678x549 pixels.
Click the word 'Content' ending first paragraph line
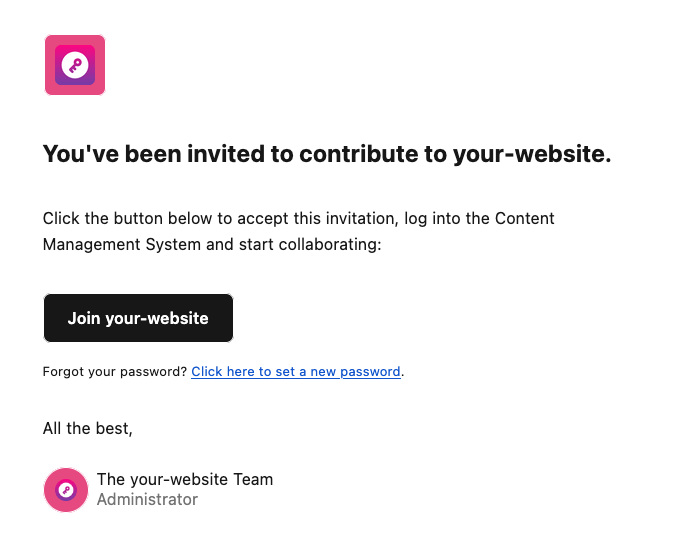(x=525, y=218)
